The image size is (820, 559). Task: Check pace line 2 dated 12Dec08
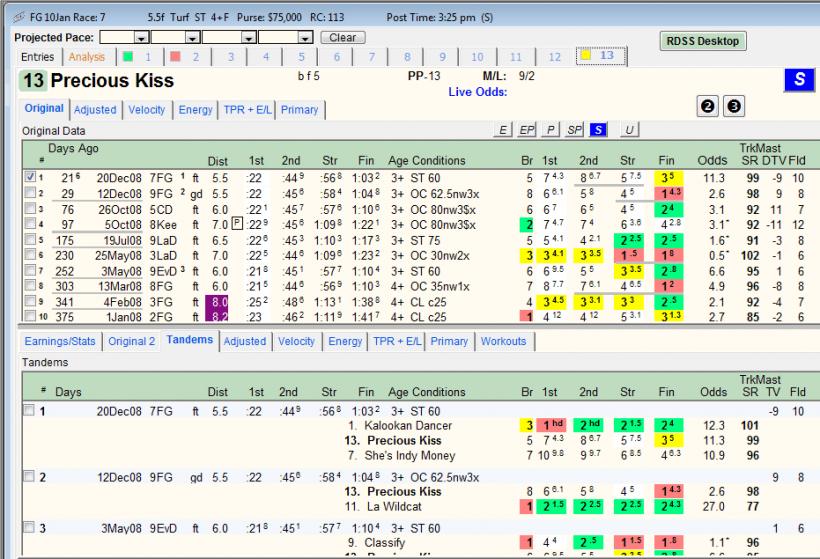[30, 192]
